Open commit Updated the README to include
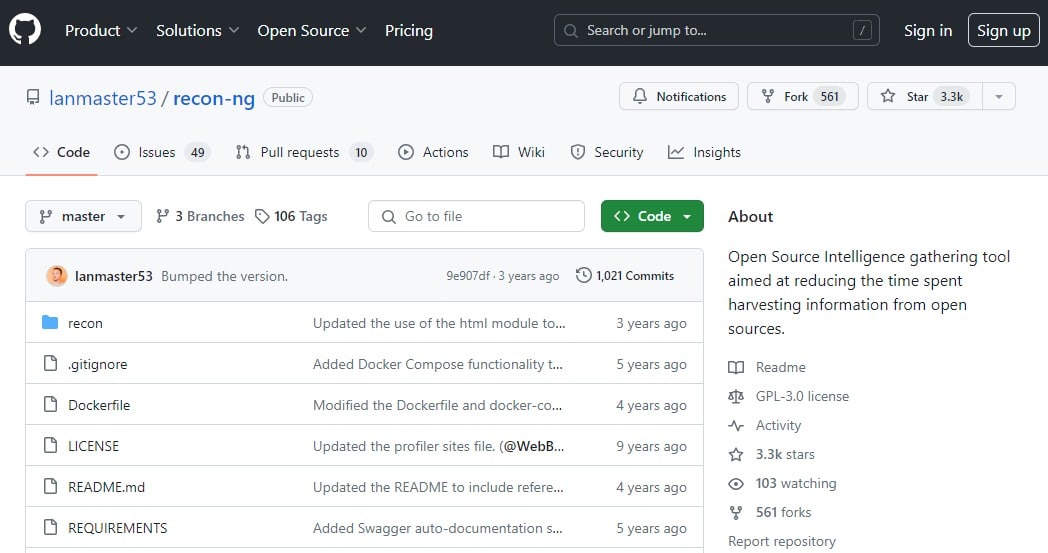The height and width of the screenshot is (553, 1048). coord(438,487)
